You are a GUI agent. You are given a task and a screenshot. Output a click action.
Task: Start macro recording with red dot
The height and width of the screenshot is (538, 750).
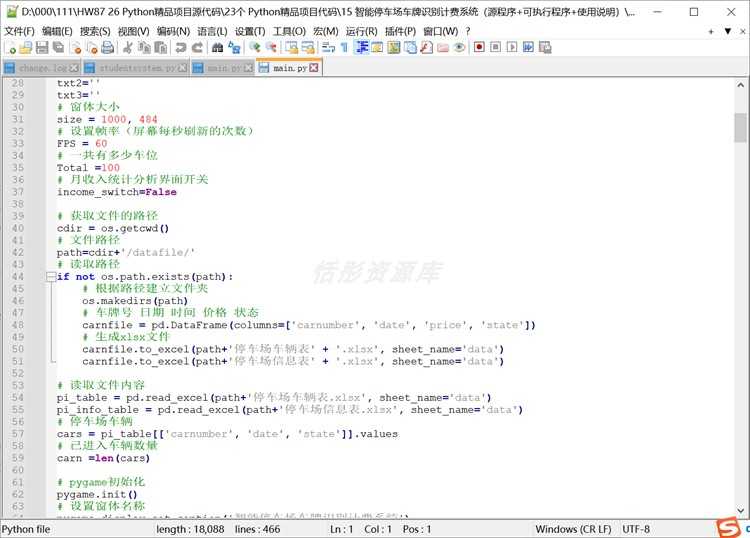pyautogui.click(x=479, y=47)
